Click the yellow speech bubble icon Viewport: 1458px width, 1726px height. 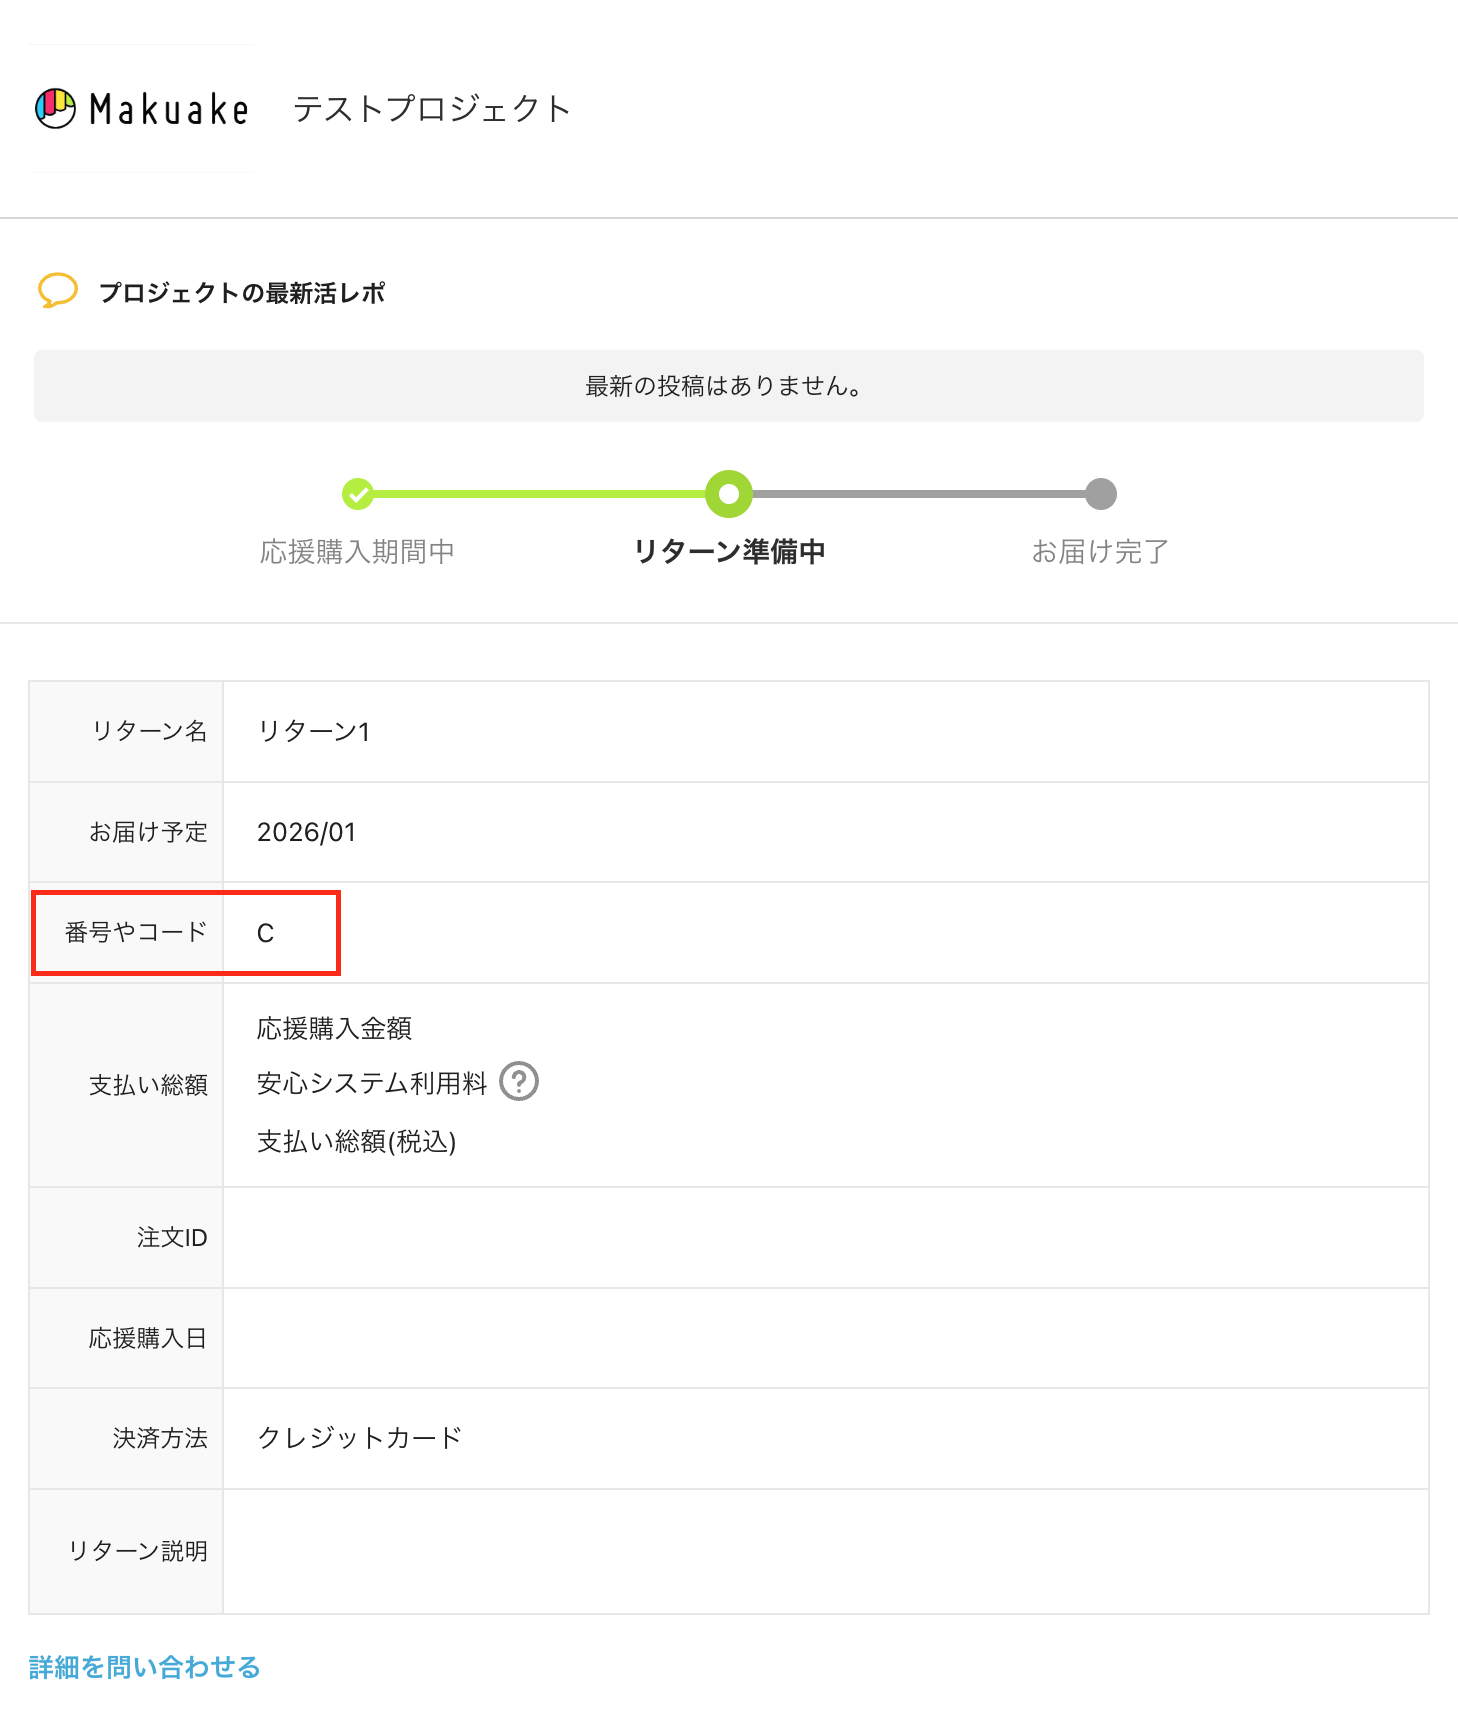pyautogui.click(x=58, y=291)
